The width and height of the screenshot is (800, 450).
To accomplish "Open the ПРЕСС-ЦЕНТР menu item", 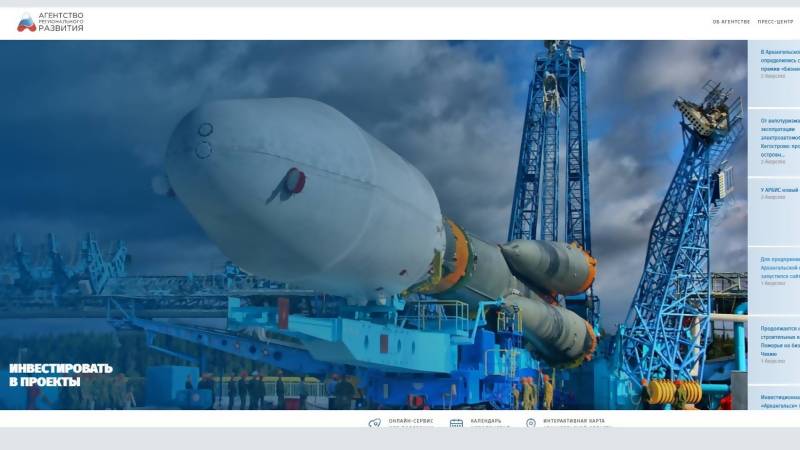I will tap(778, 21).
